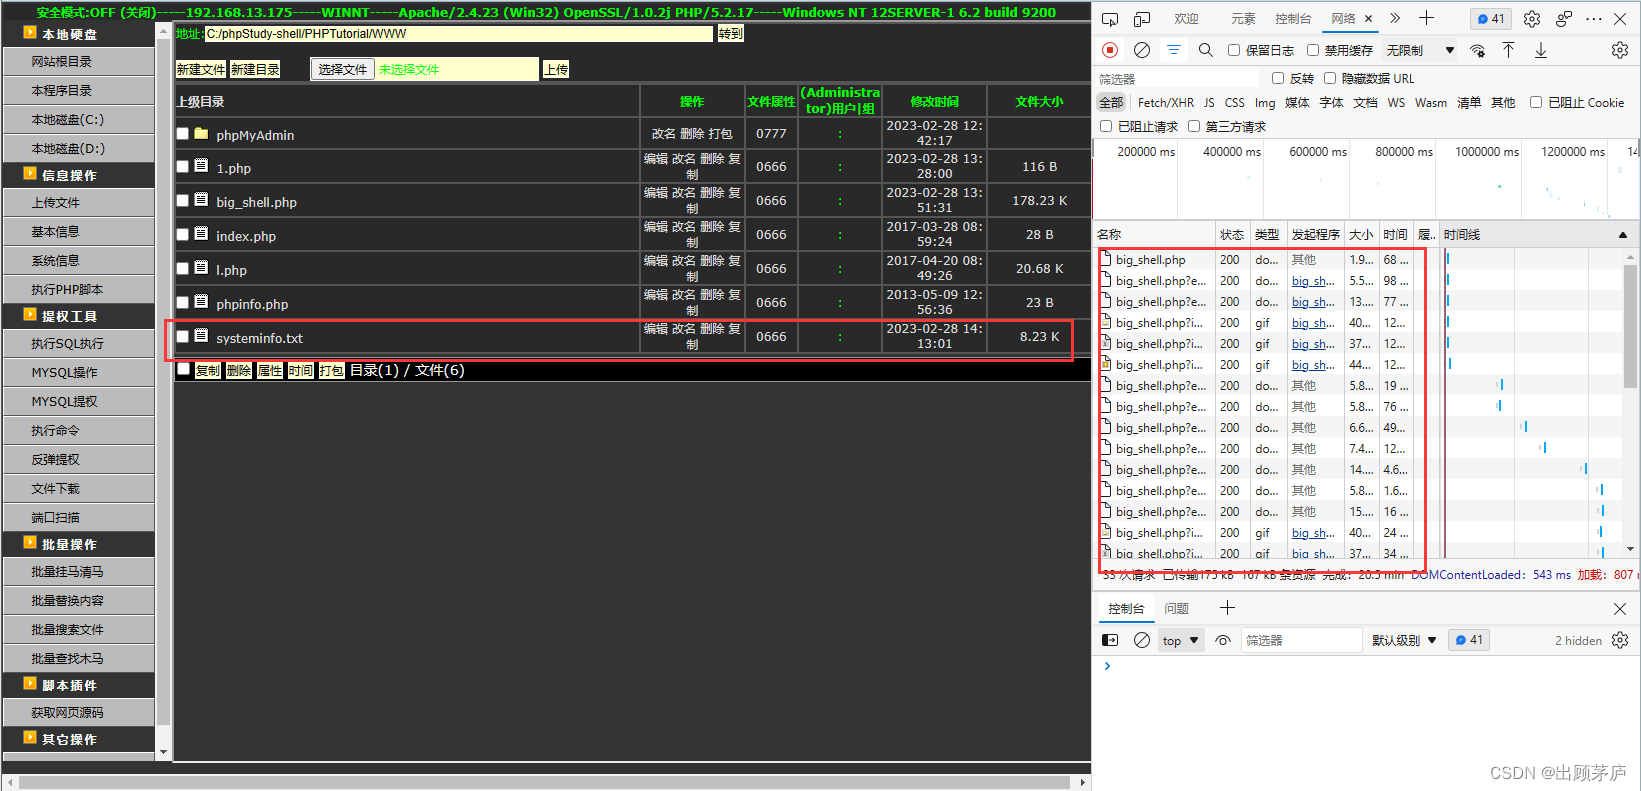Enable the 禁用缓存 checkbox
Image resolution: width=1641 pixels, height=791 pixels.
pyautogui.click(x=1313, y=50)
